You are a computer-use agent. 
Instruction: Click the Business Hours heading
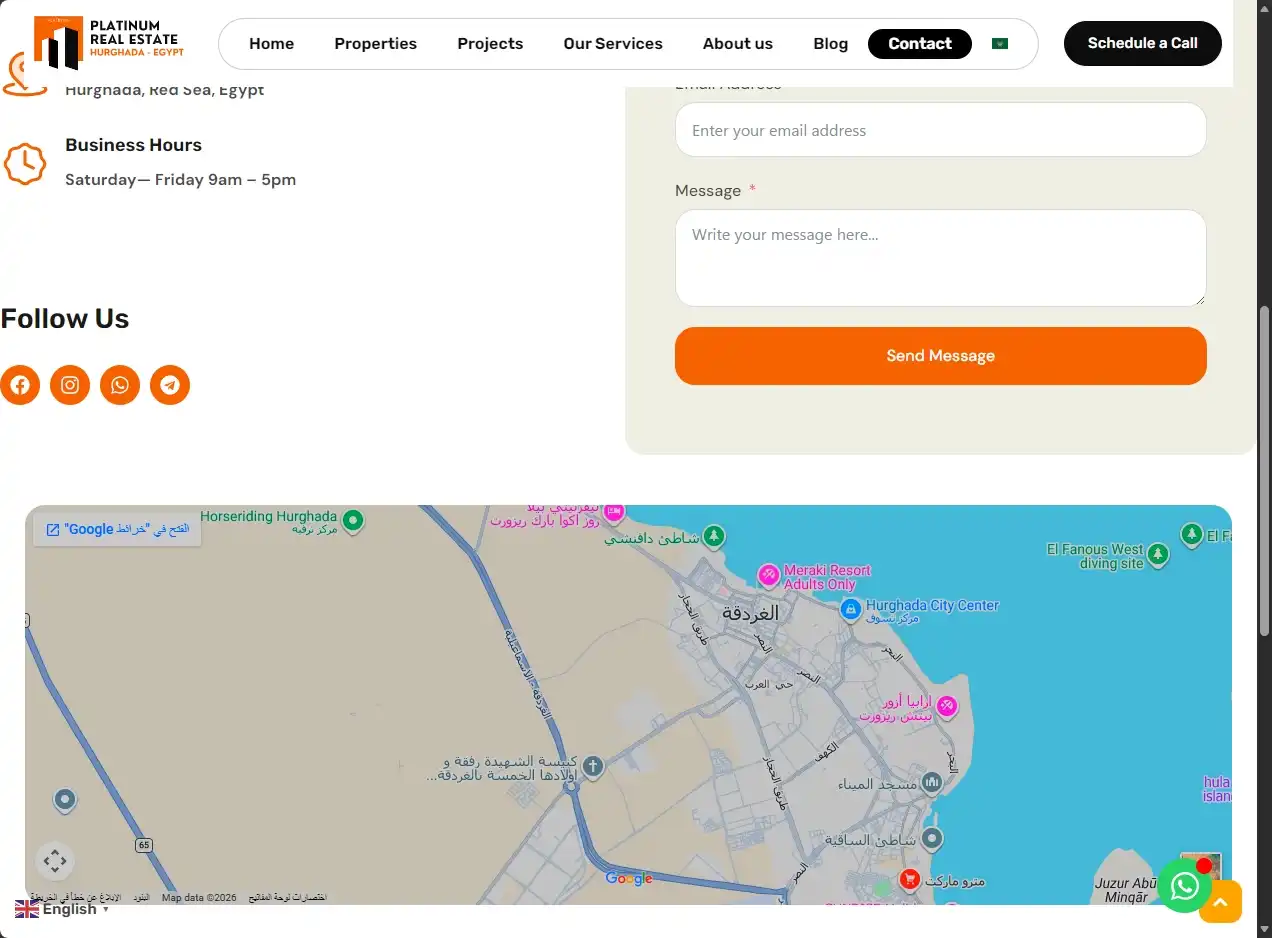133,145
